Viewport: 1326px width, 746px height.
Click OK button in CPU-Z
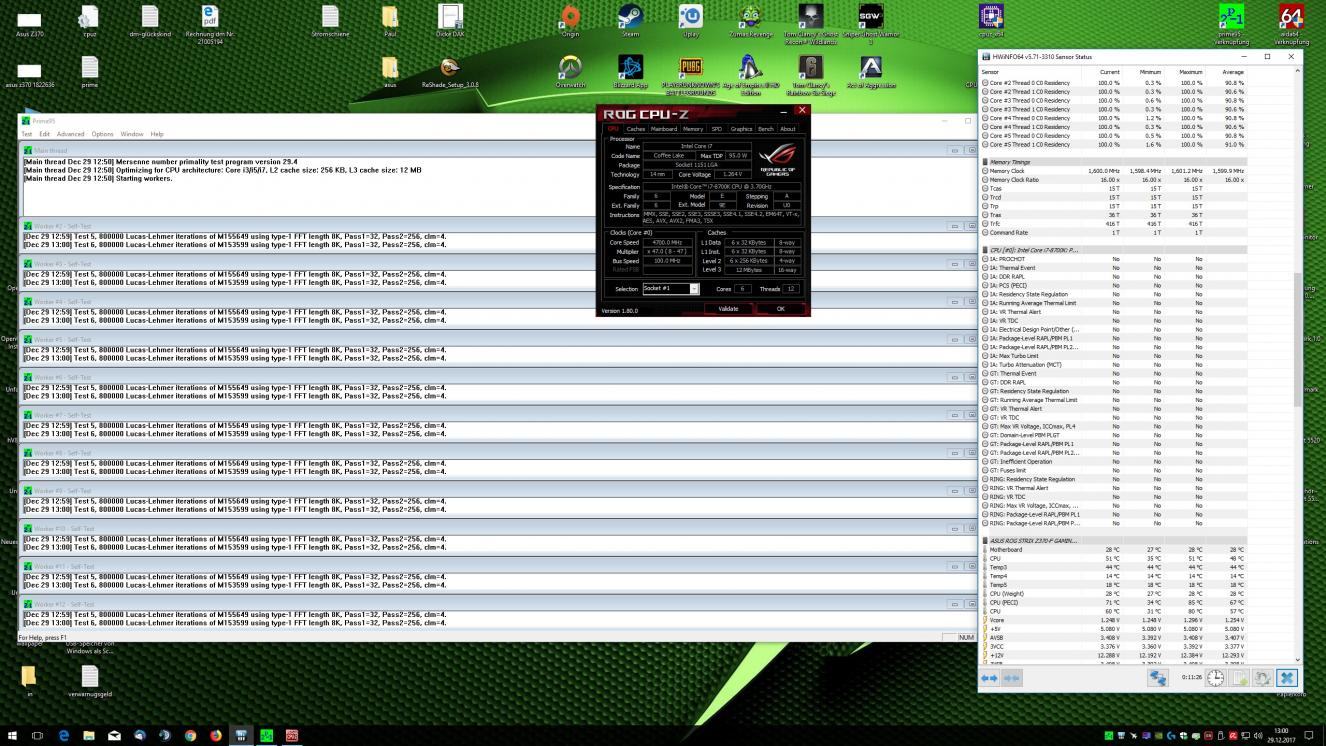pyautogui.click(x=781, y=309)
